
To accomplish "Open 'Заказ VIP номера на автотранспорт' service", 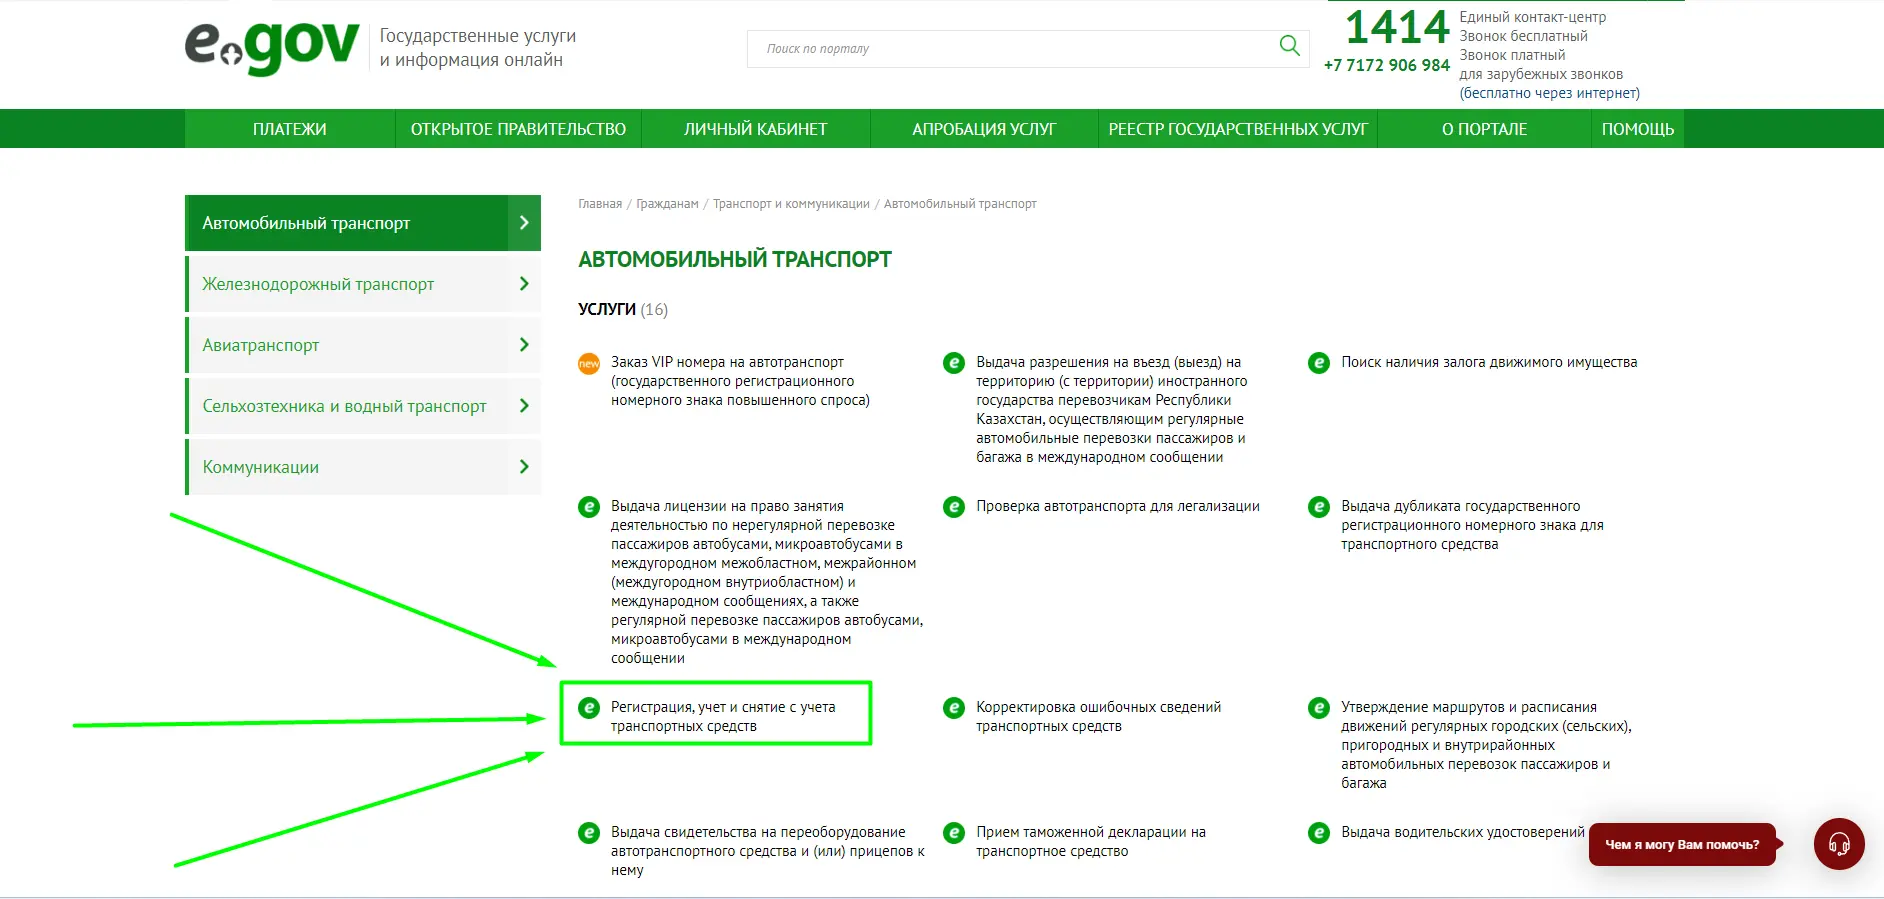I will [740, 381].
